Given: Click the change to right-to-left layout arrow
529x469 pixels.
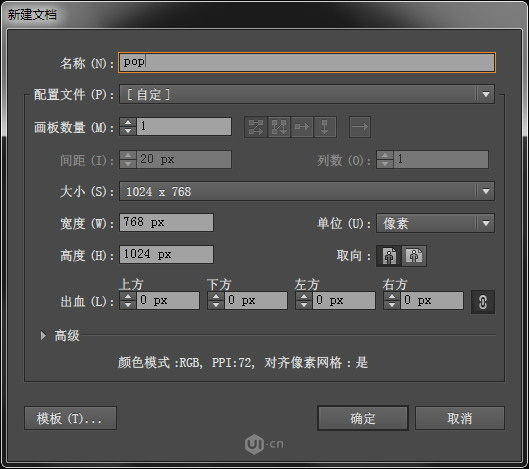Looking at the screenshot, I should tap(360, 127).
